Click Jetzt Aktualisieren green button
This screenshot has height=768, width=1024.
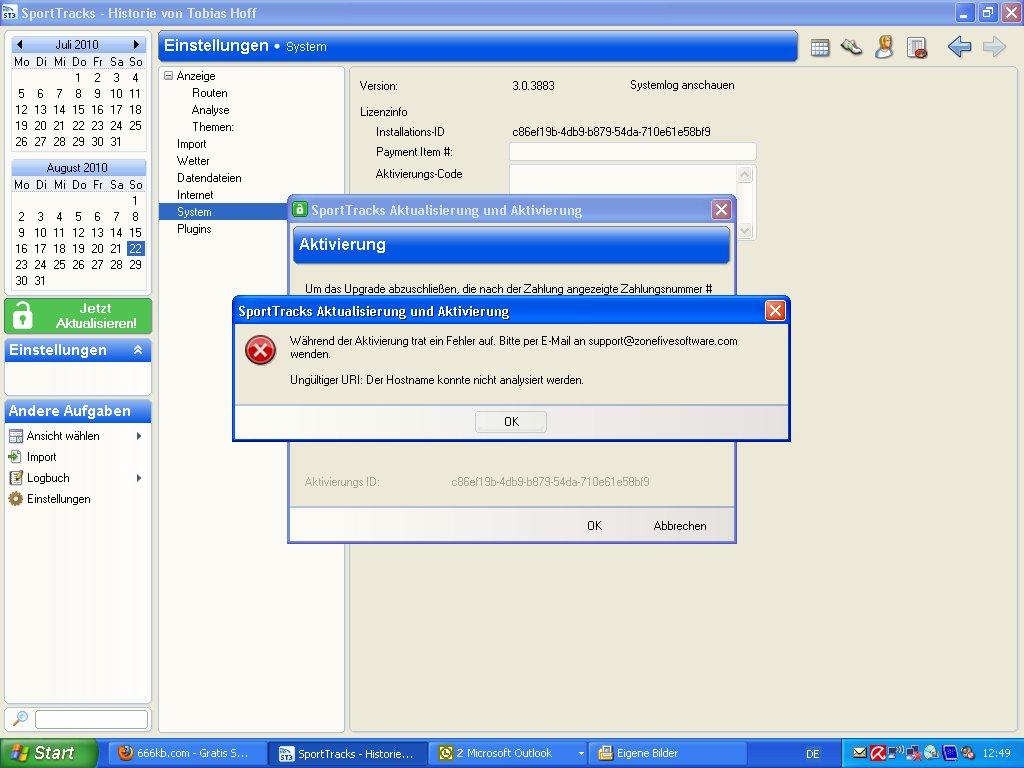tap(78, 315)
